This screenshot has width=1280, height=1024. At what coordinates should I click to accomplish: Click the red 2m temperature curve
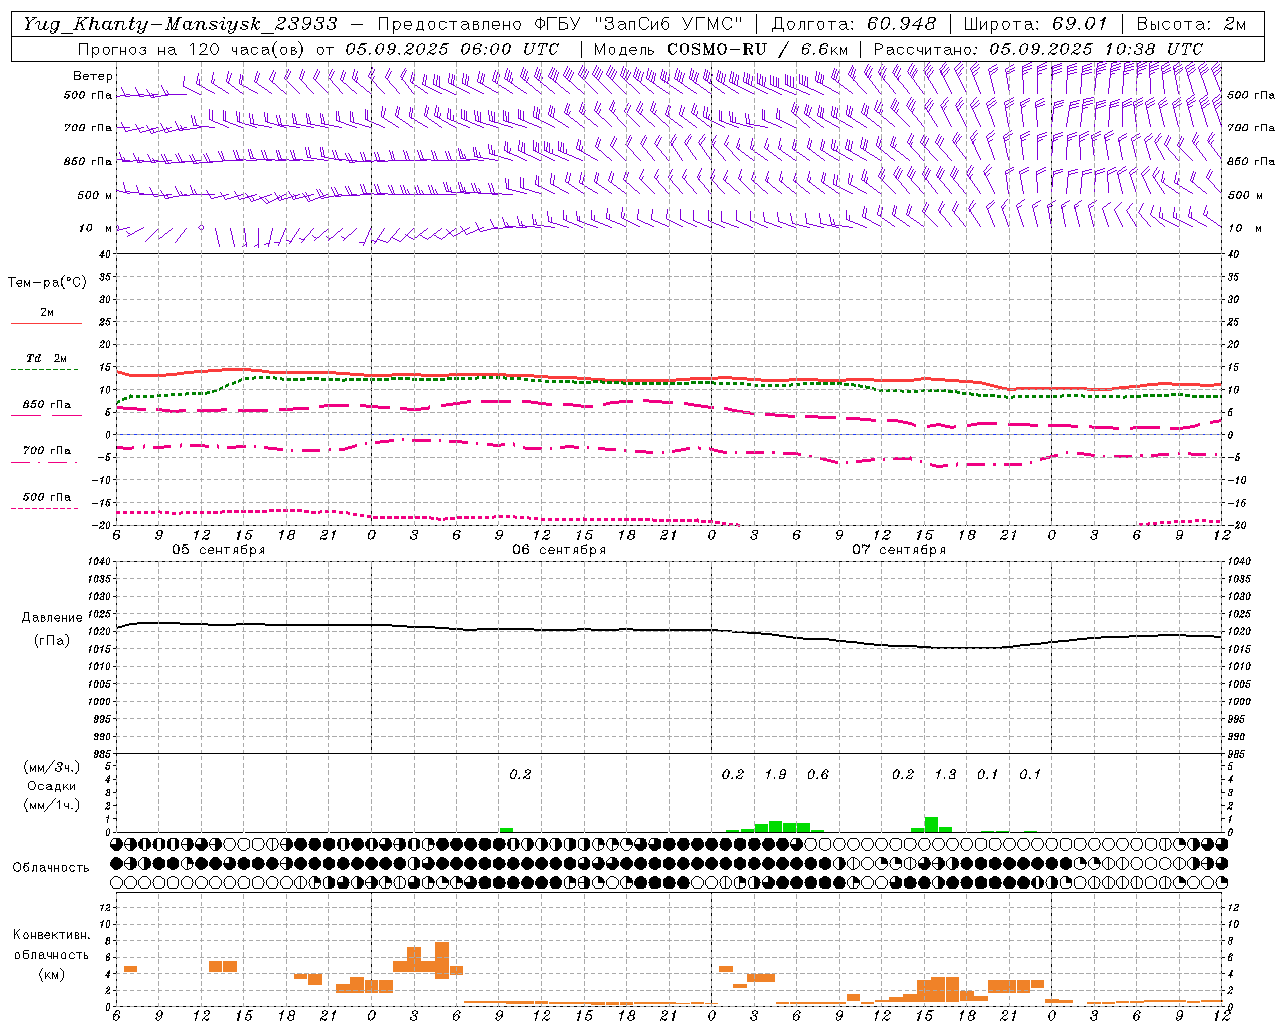pos(668,380)
